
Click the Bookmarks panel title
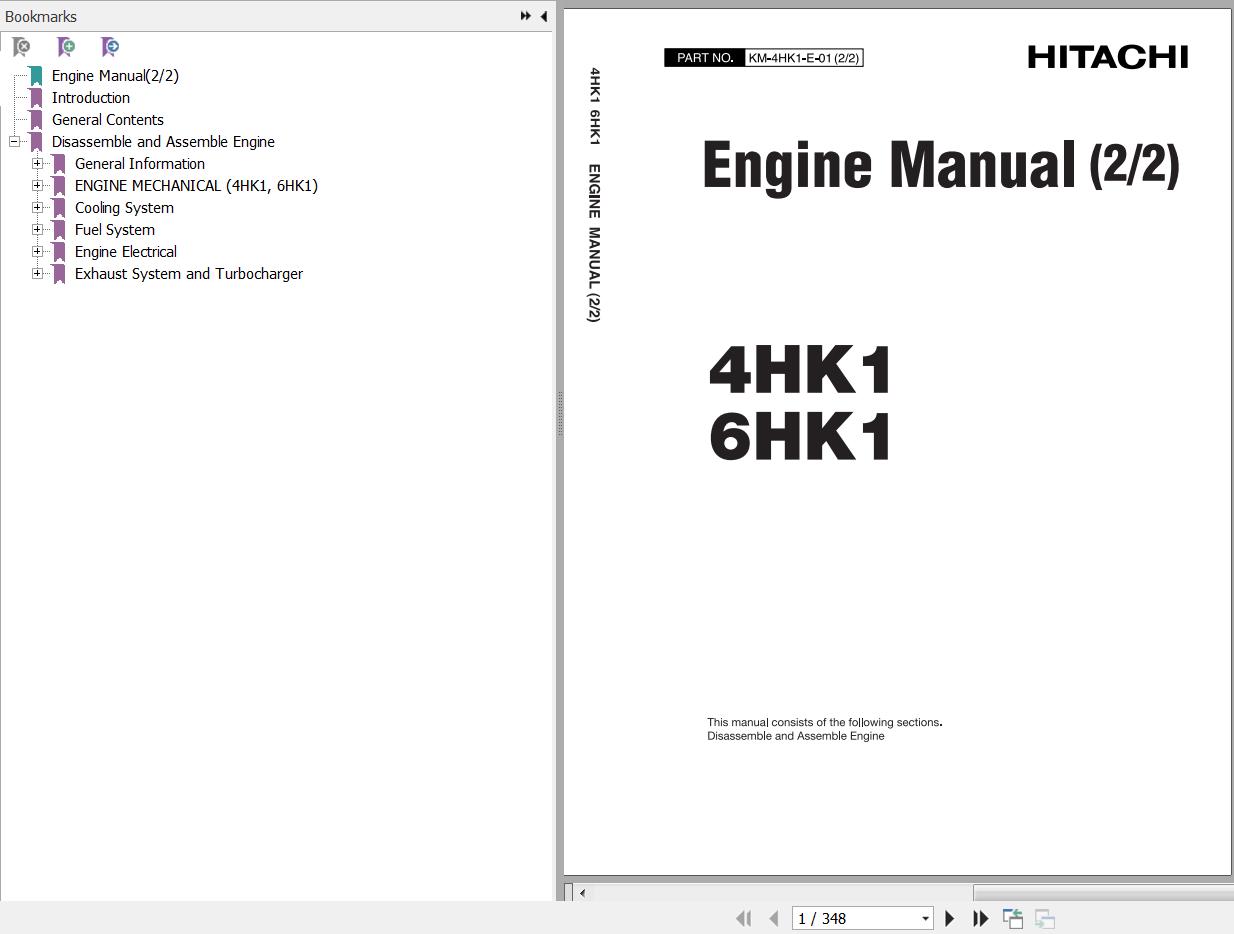tap(41, 16)
